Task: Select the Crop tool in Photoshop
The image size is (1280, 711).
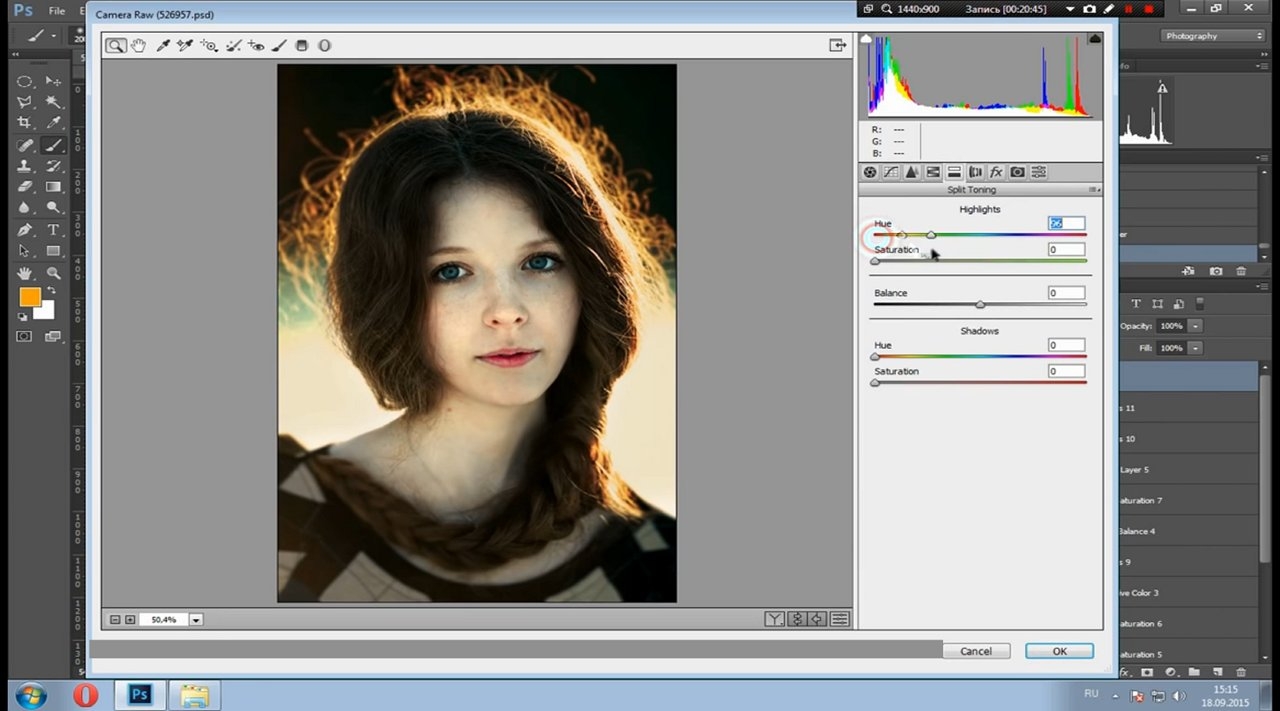Action: click(25, 123)
